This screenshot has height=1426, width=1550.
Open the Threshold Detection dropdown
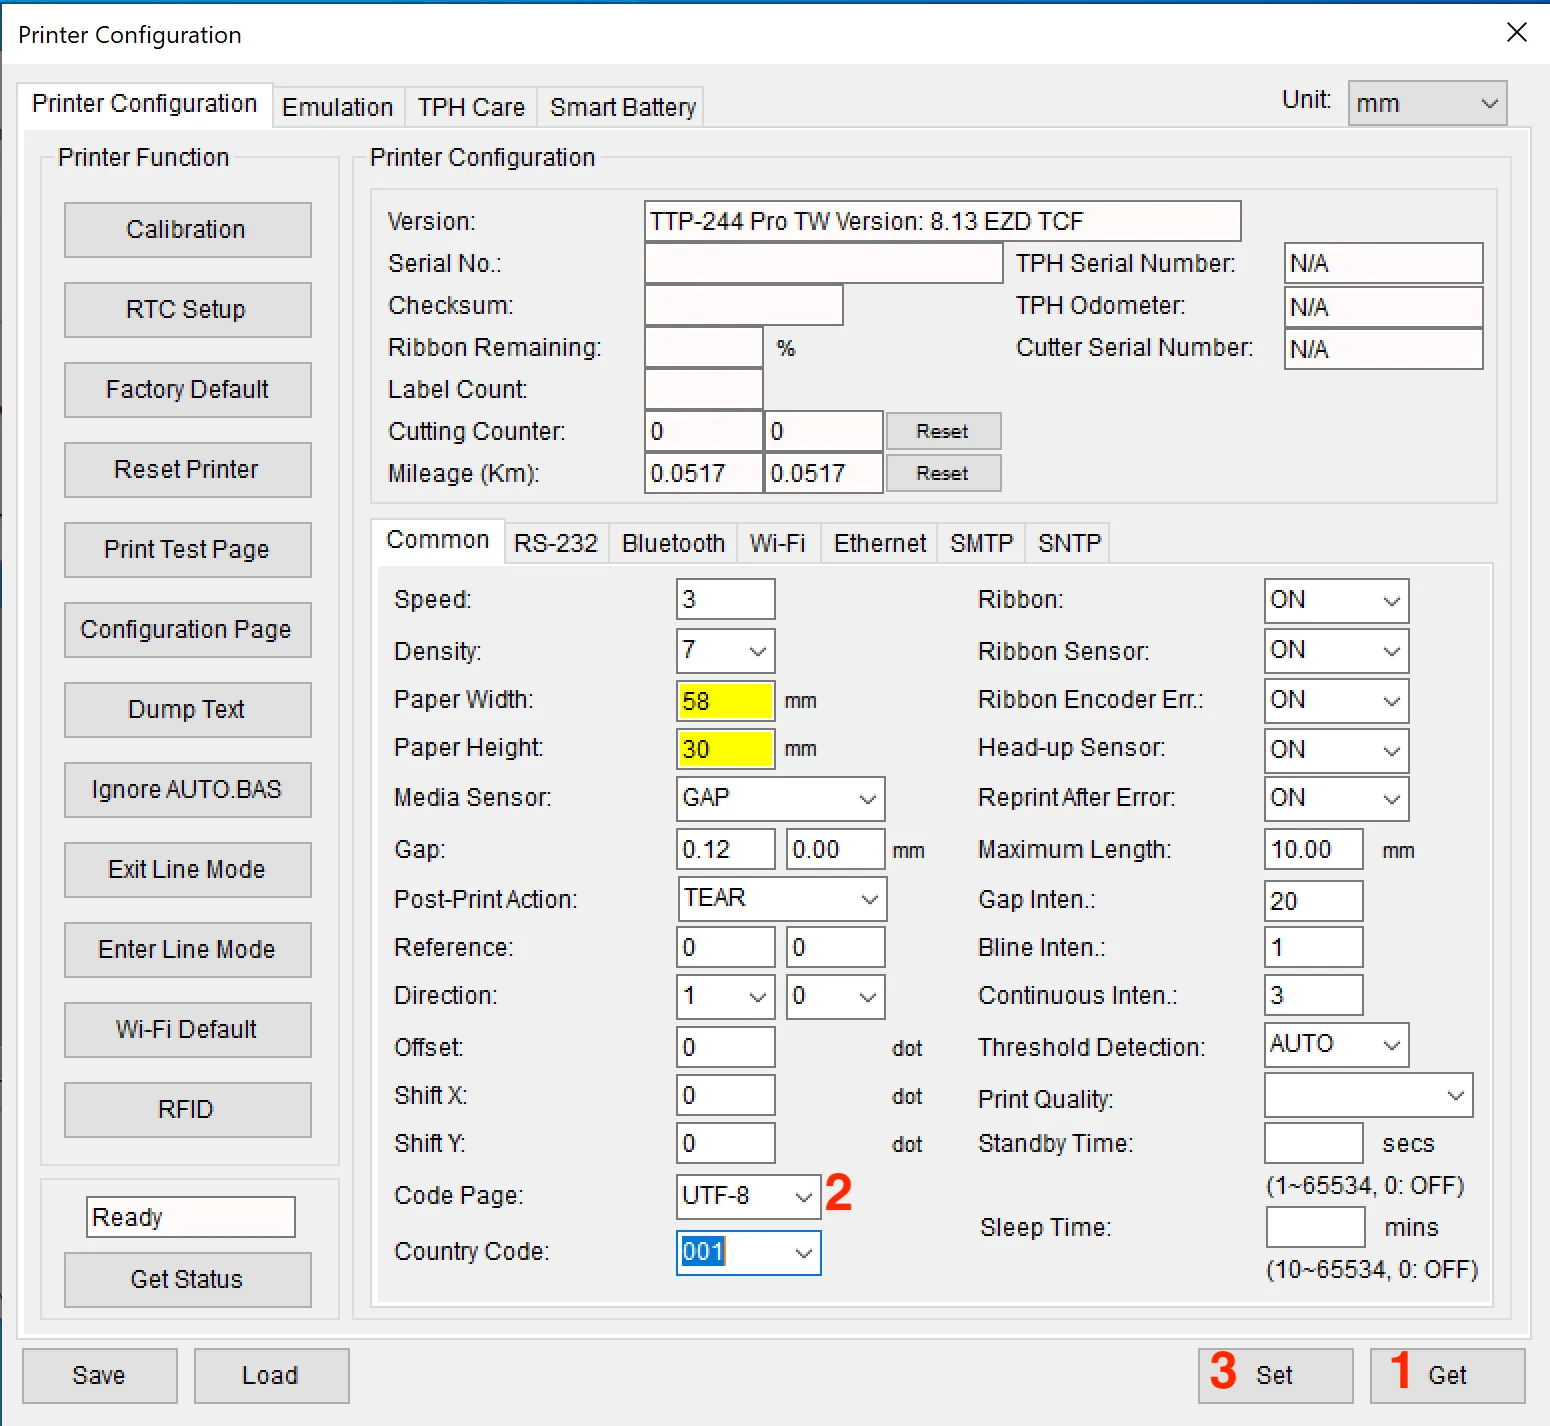(1335, 1044)
